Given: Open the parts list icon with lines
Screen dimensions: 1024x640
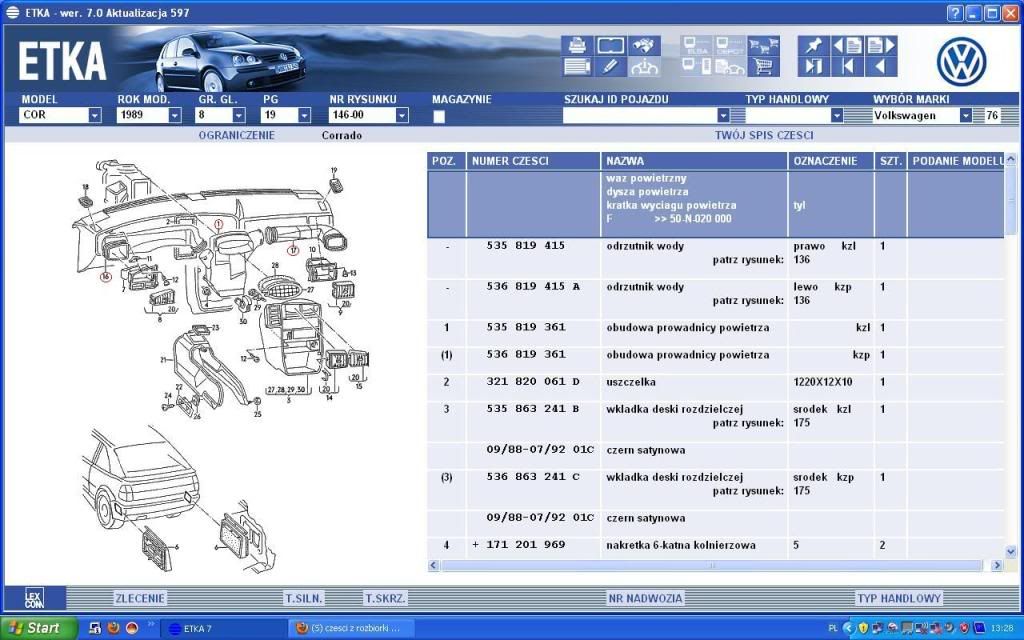Looking at the screenshot, I should click(577, 66).
